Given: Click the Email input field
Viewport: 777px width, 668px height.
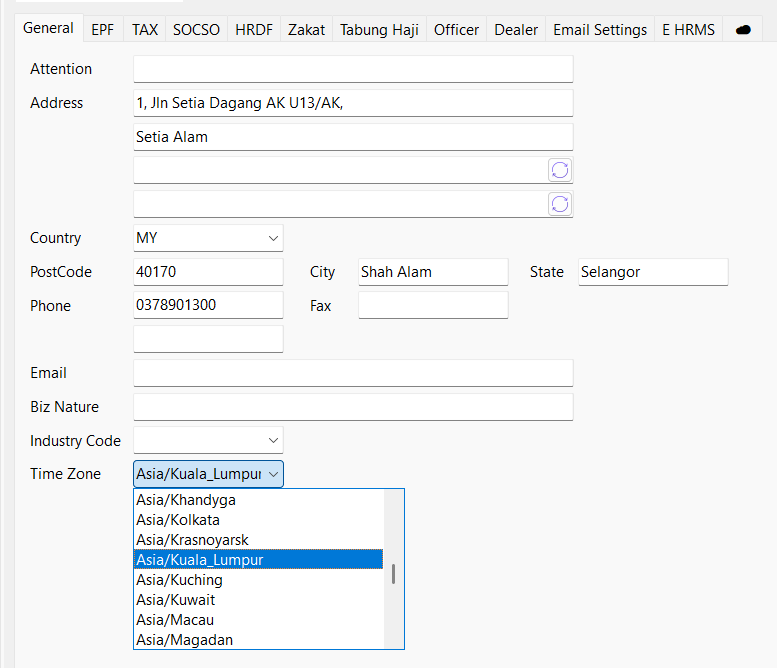Looking at the screenshot, I should [x=352, y=373].
